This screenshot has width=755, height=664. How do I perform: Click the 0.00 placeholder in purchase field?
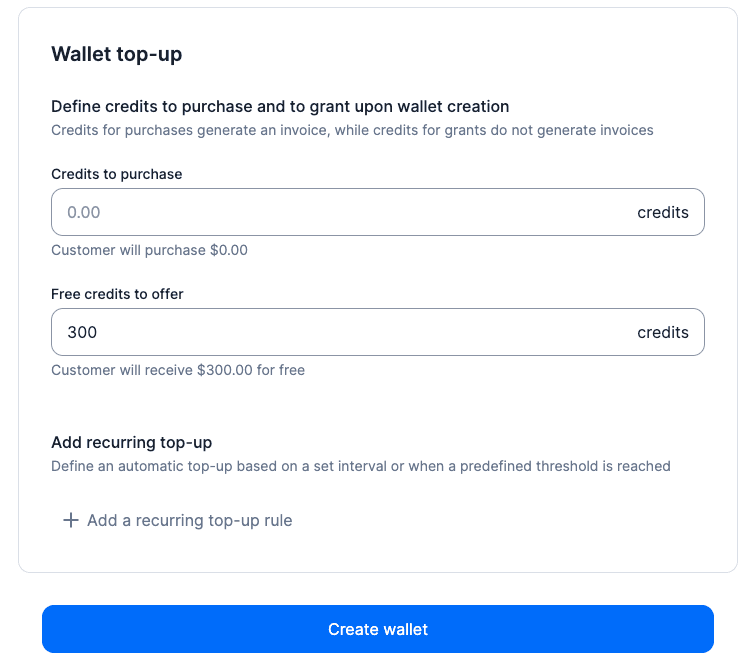click(84, 212)
